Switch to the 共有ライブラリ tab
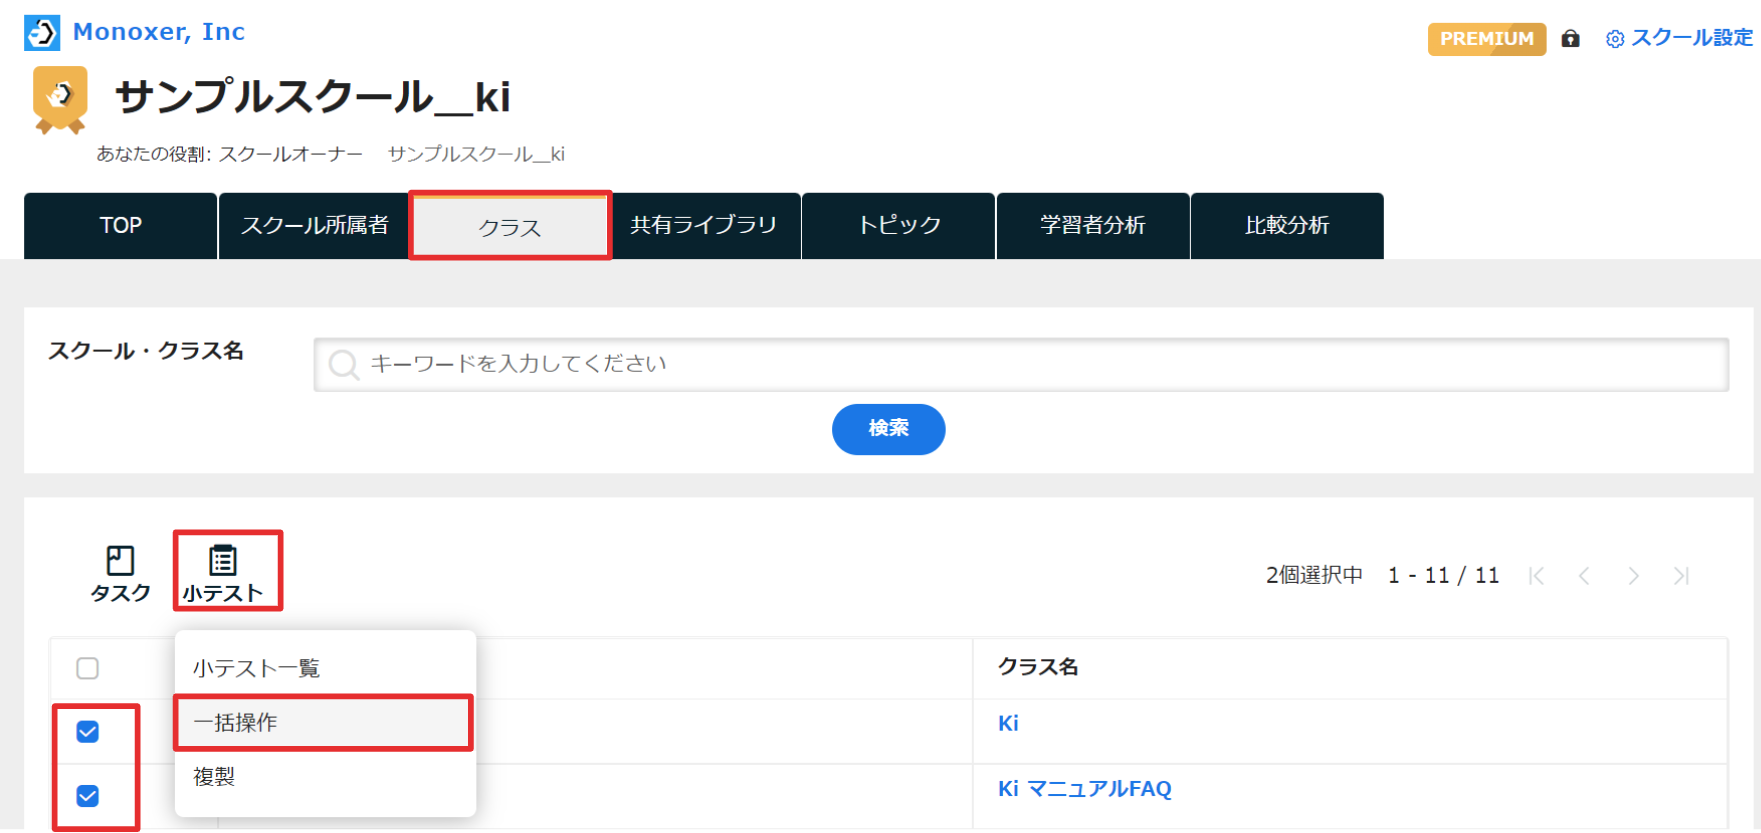The width and height of the screenshot is (1761, 833). coord(704,226)
